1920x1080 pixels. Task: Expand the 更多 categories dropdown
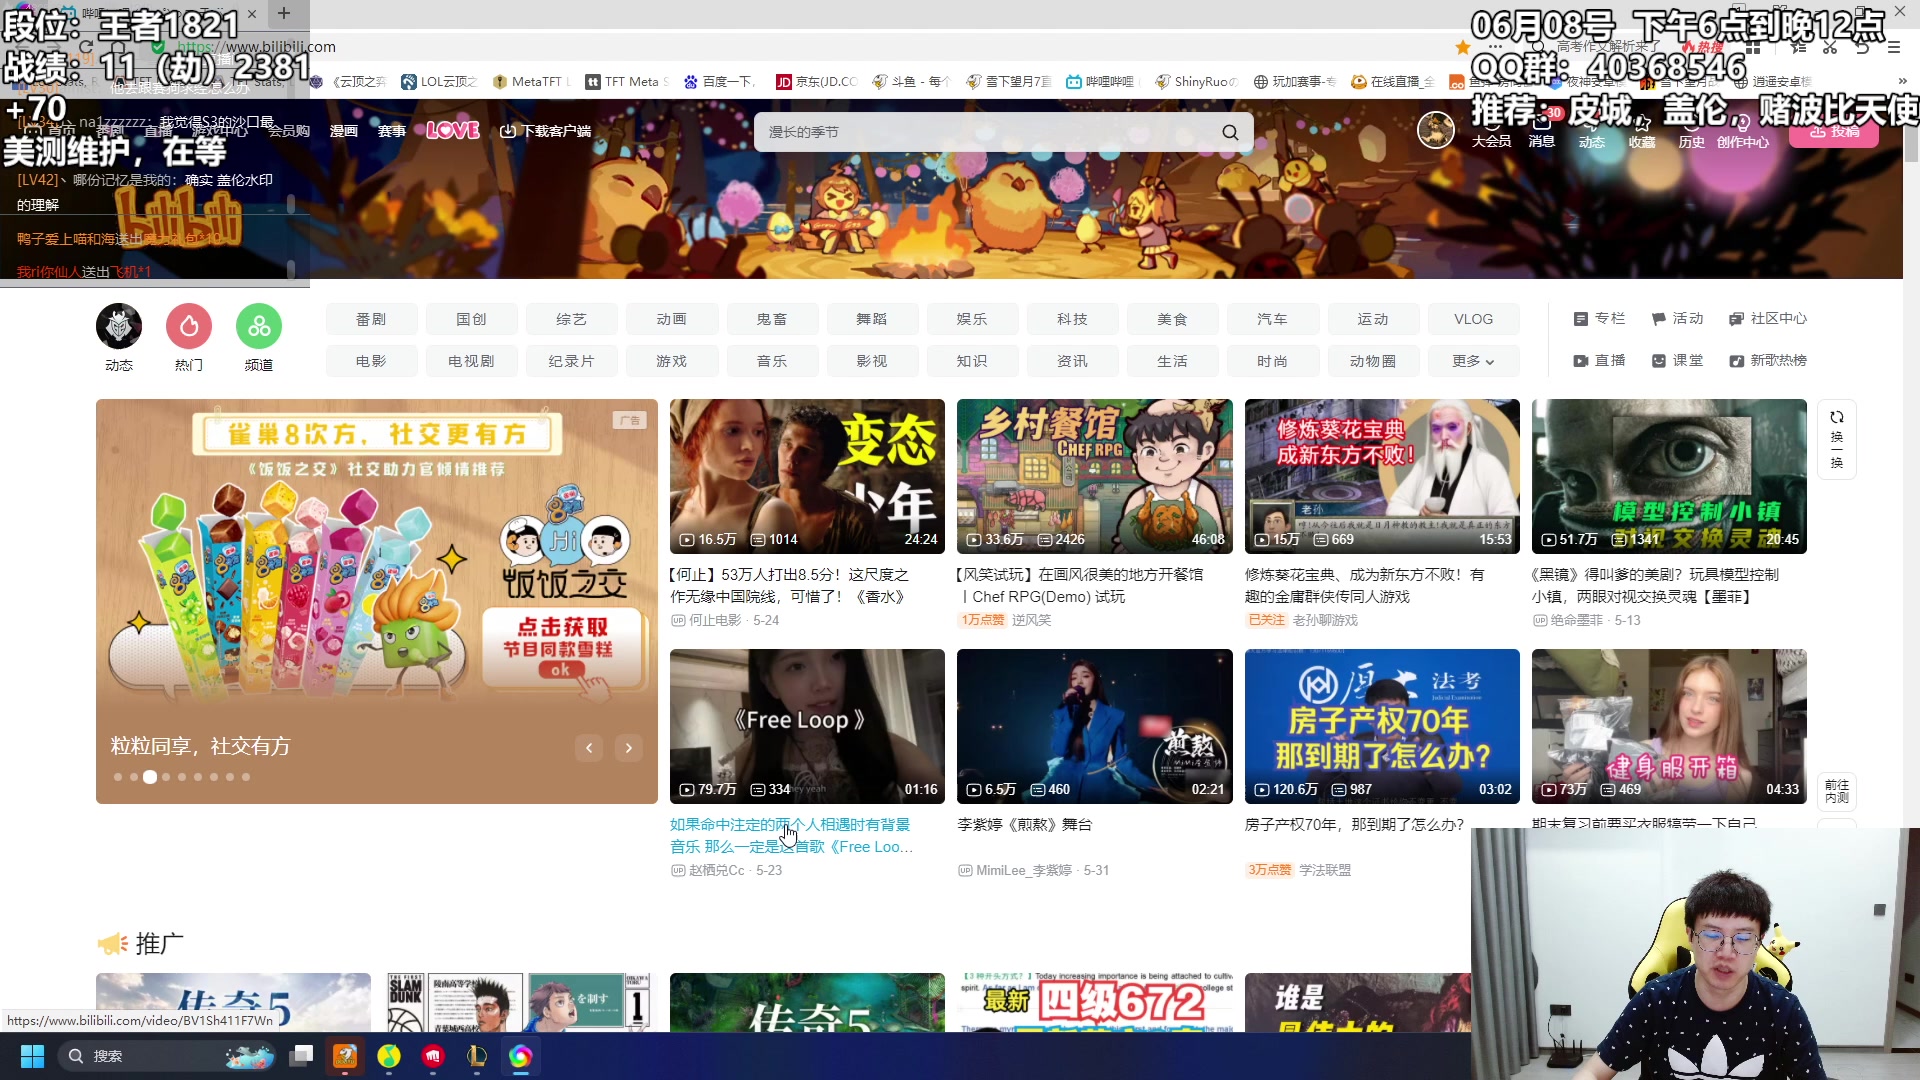pos(1473,361)
